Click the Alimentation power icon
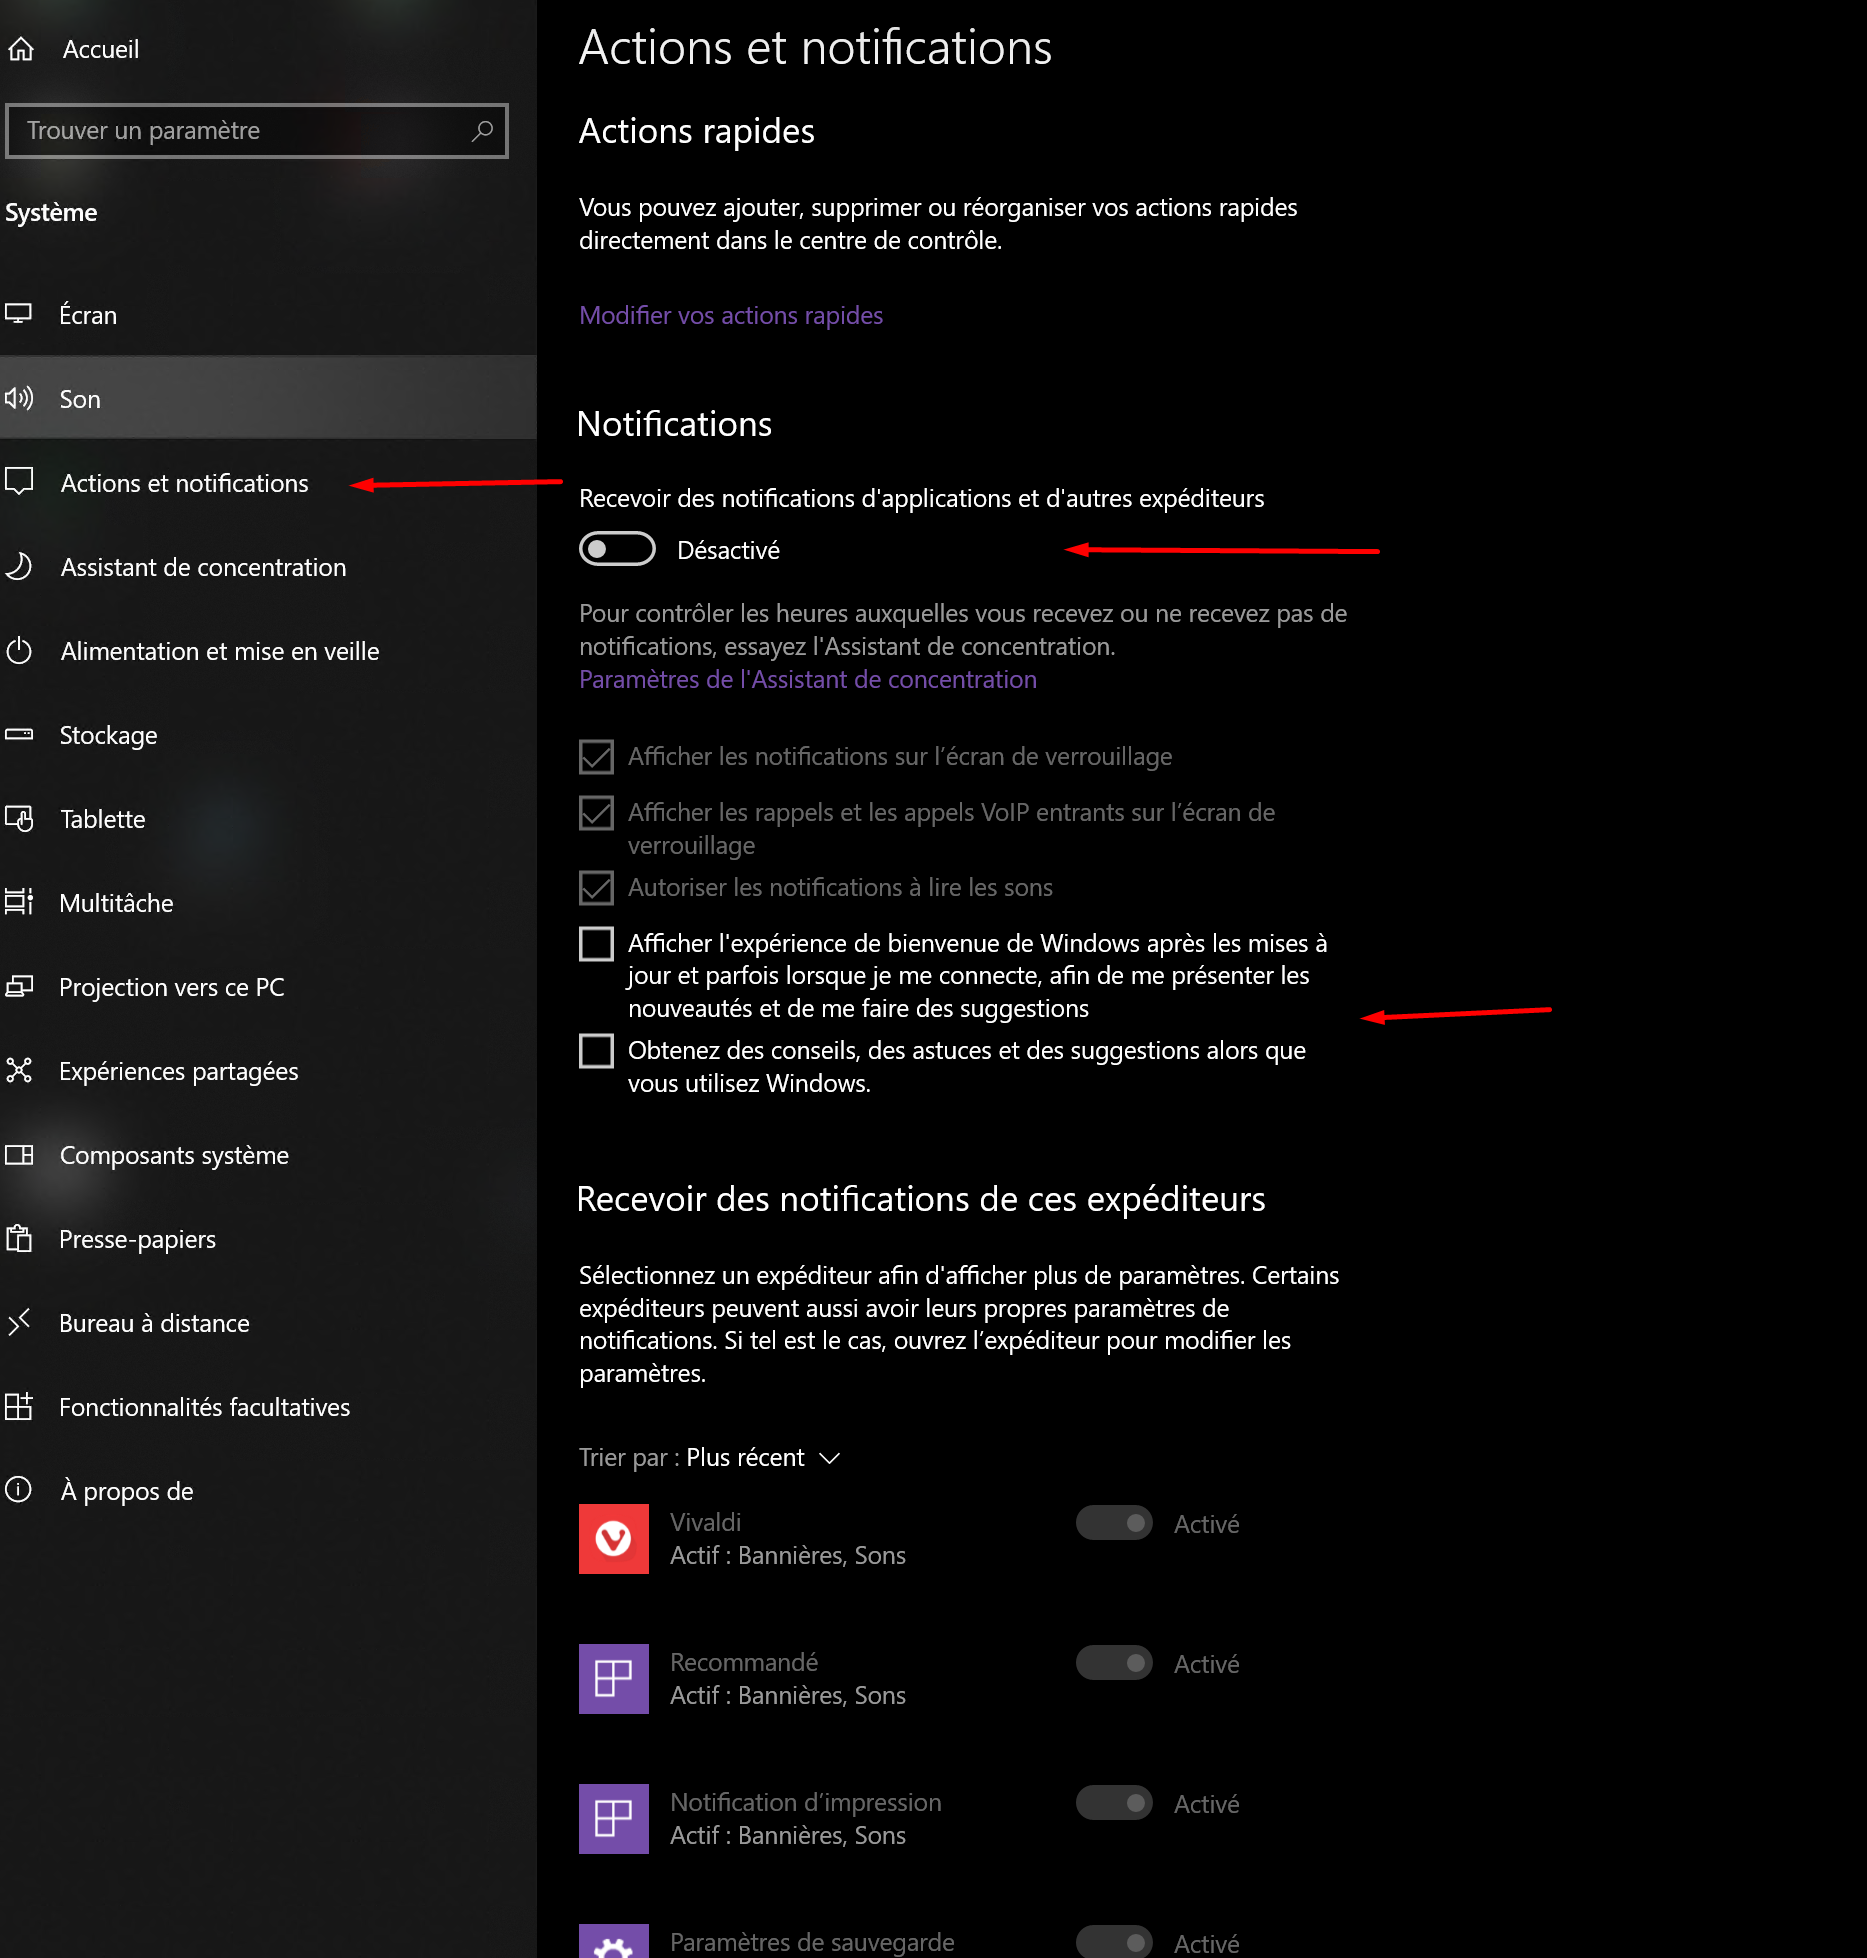Image resolution: width=1867 pixels, height=1958 pixels. [19, 651]
